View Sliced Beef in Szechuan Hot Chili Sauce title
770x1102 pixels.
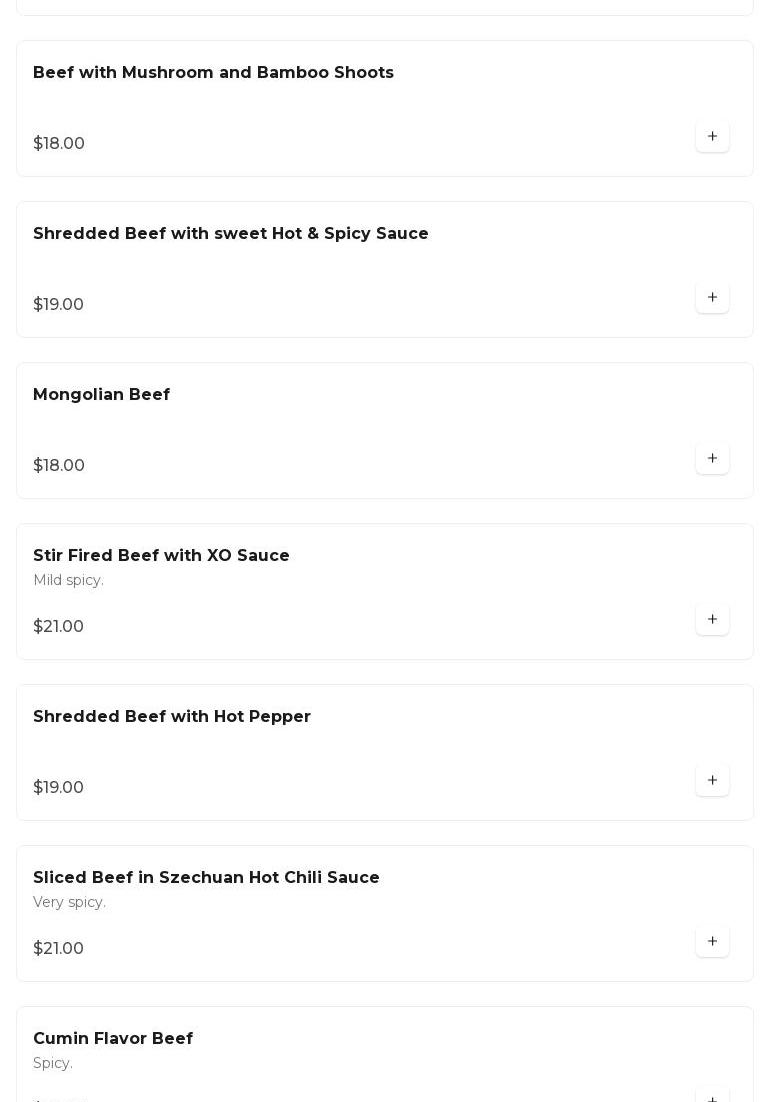tap(206, 878)
